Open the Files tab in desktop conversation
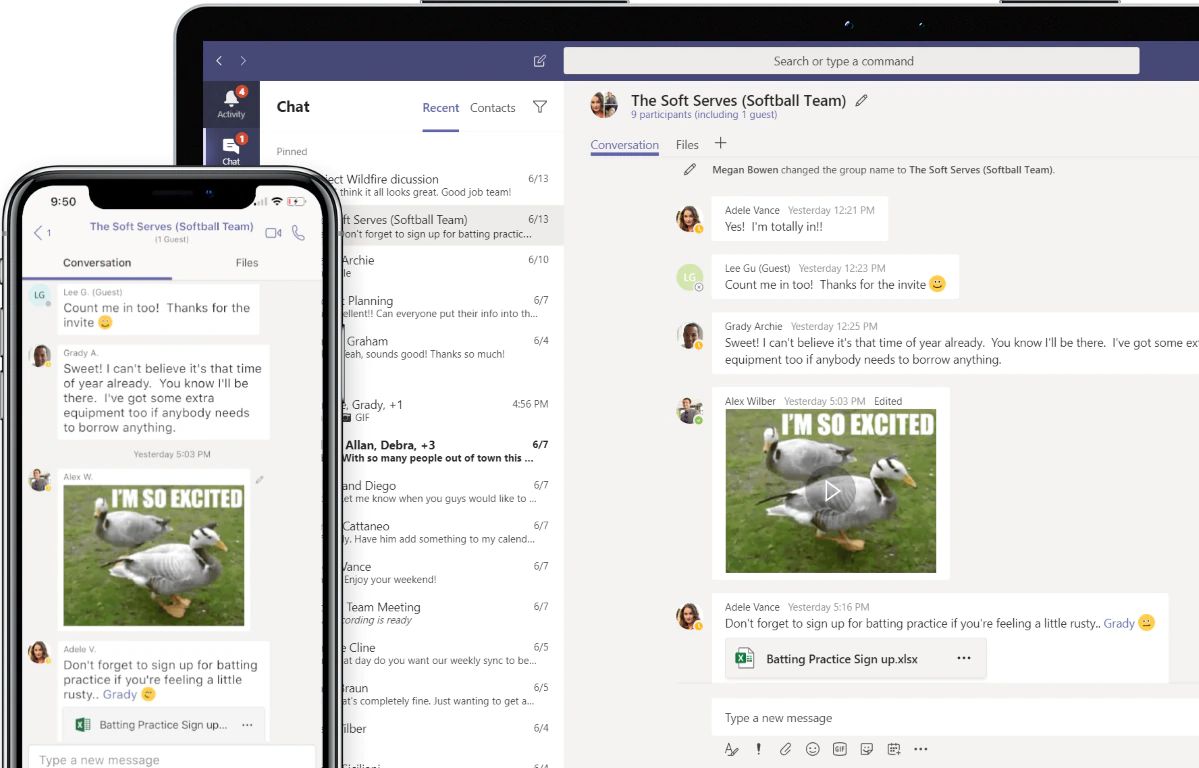The height and width of the screenshot is (768, 1199). pos(687,145)
